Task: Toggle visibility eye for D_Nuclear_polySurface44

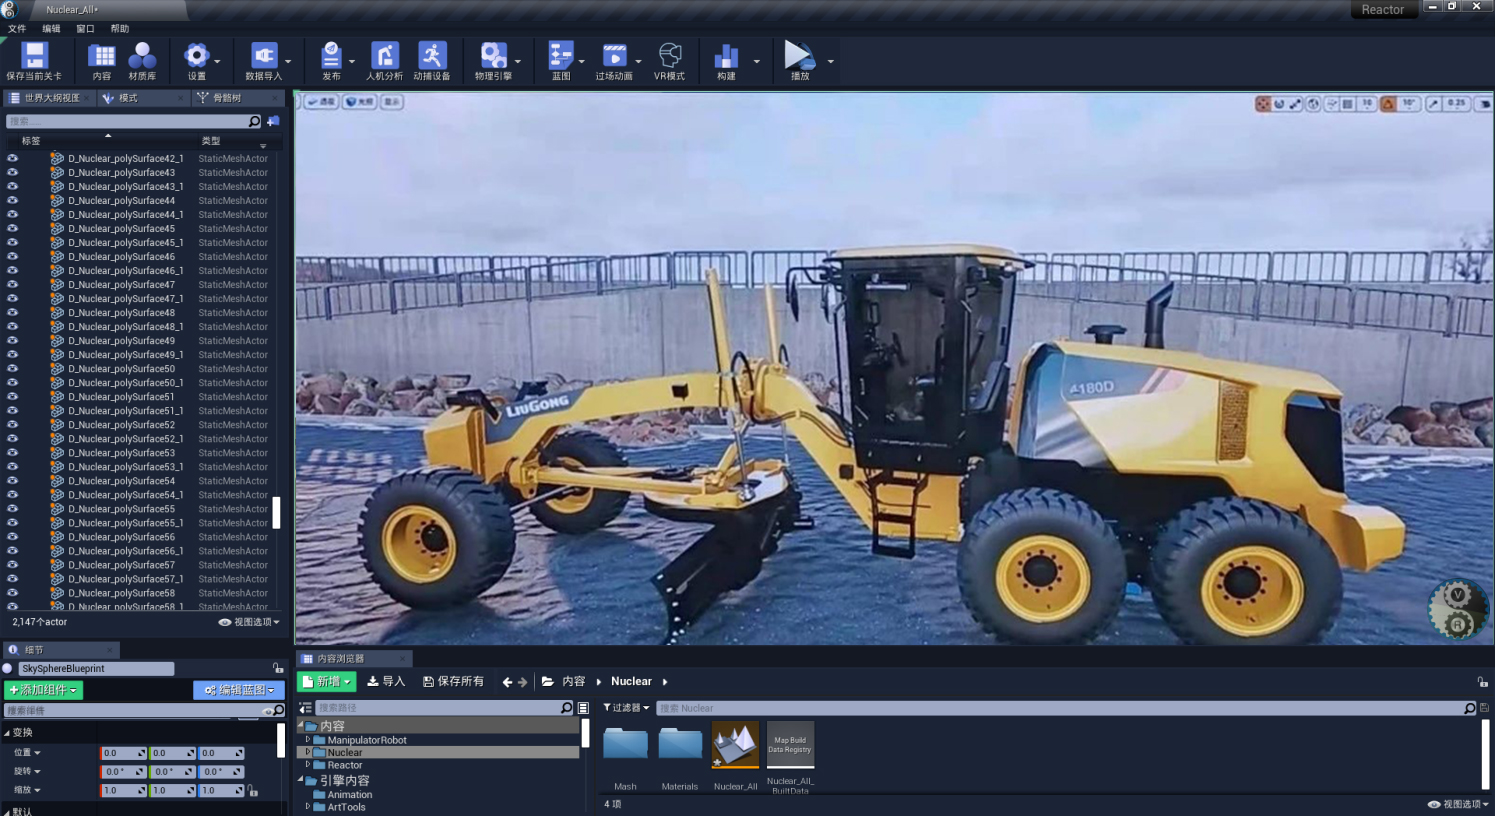Action: tap(12, 200)
